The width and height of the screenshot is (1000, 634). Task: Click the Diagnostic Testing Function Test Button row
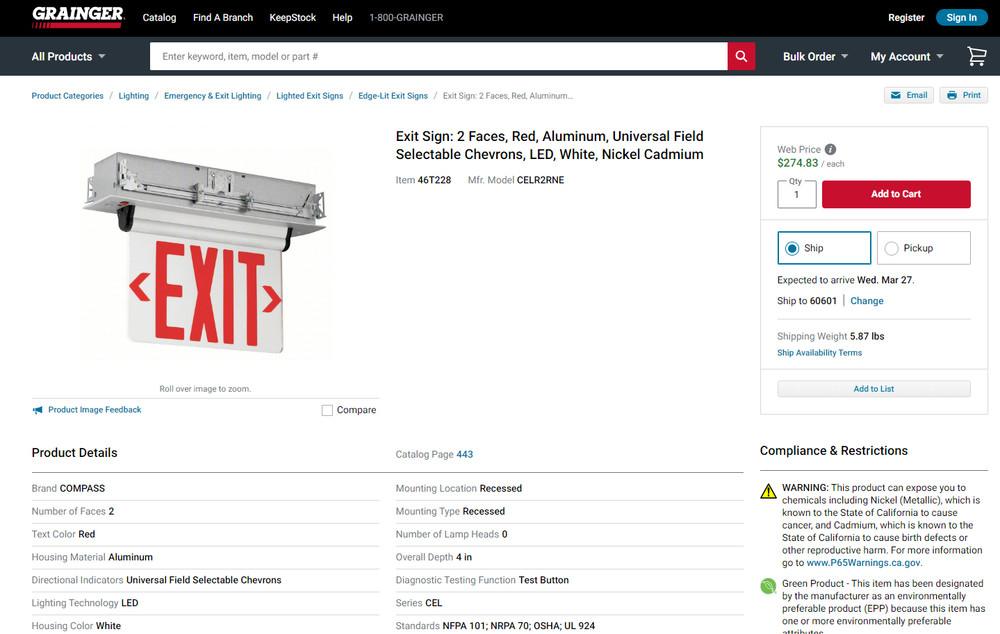[x=570, y=580]
